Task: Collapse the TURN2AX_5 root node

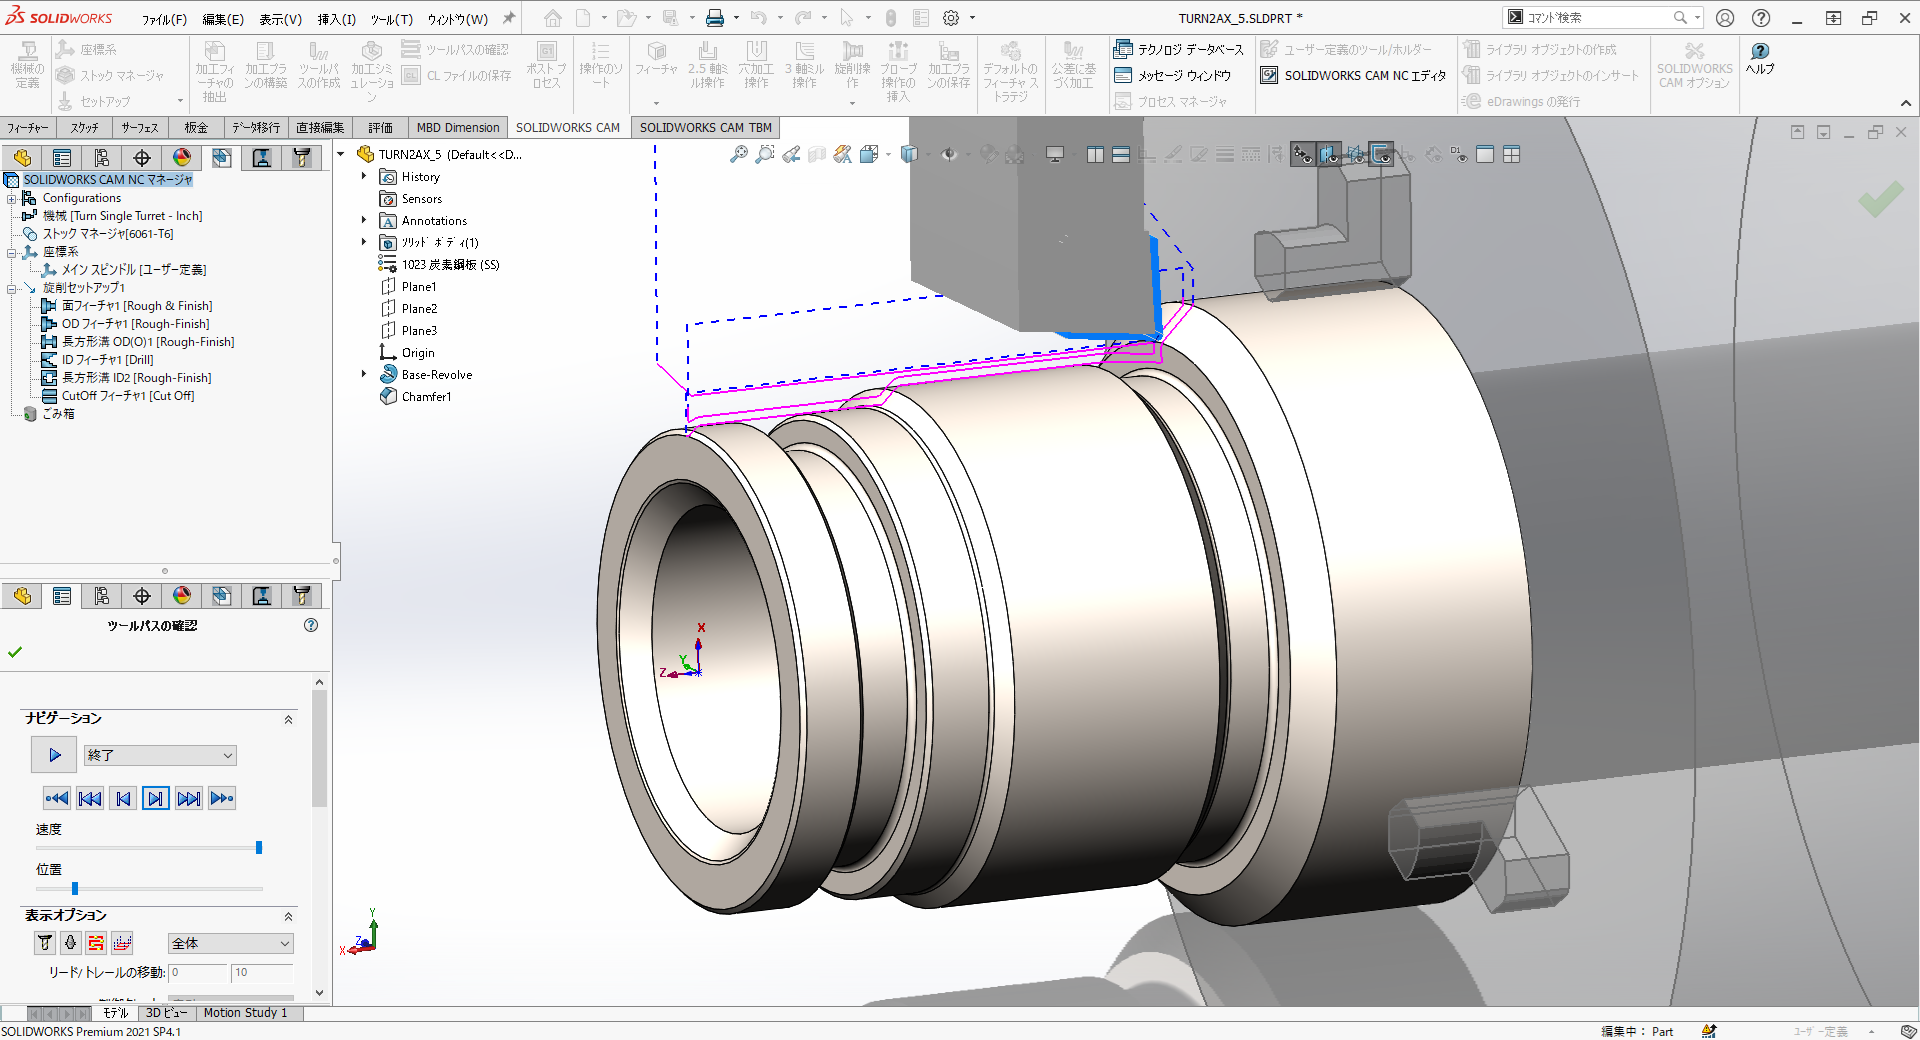Action: click(x=341, y=154)
